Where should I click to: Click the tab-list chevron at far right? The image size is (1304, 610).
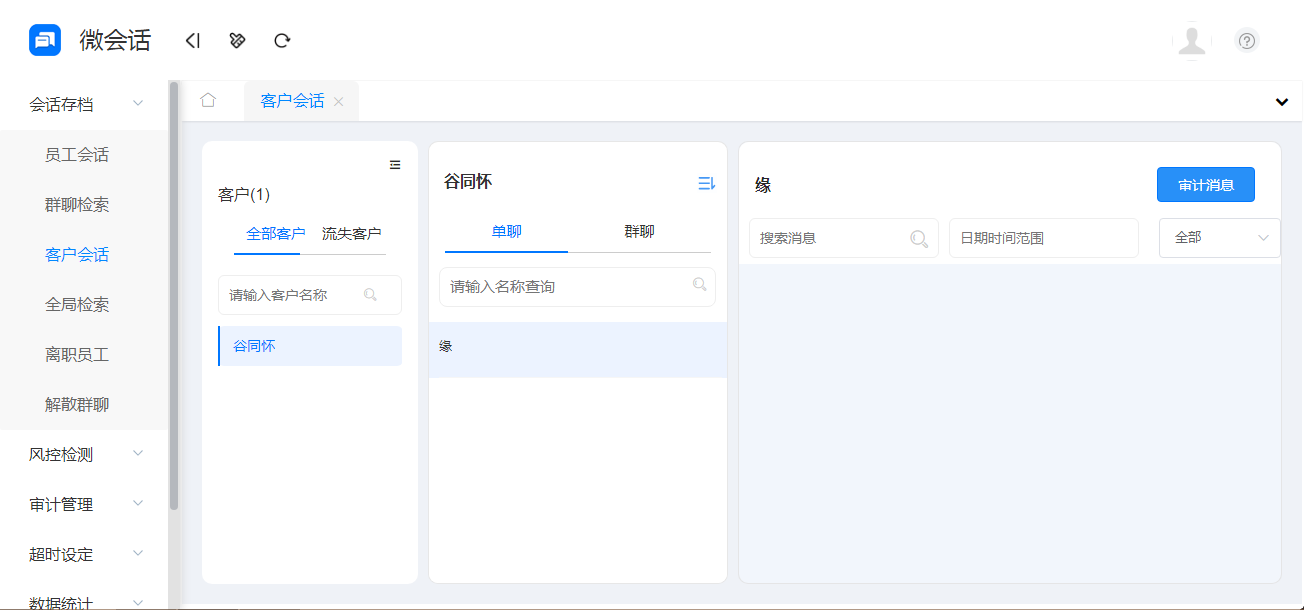click(x=1281, y=101)
